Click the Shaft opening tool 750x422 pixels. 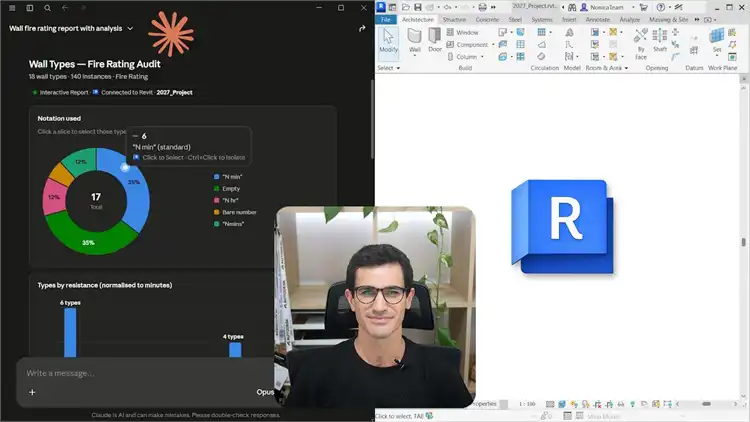click(660, 40)
